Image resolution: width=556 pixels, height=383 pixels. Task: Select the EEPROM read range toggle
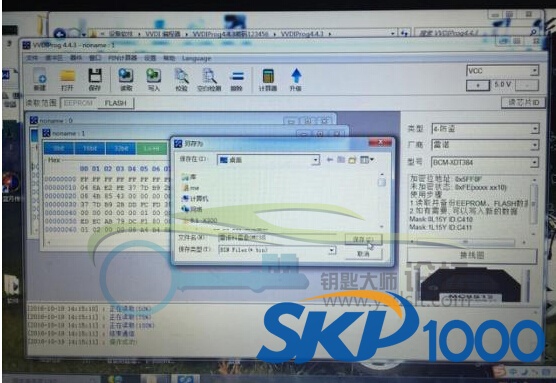78,103
